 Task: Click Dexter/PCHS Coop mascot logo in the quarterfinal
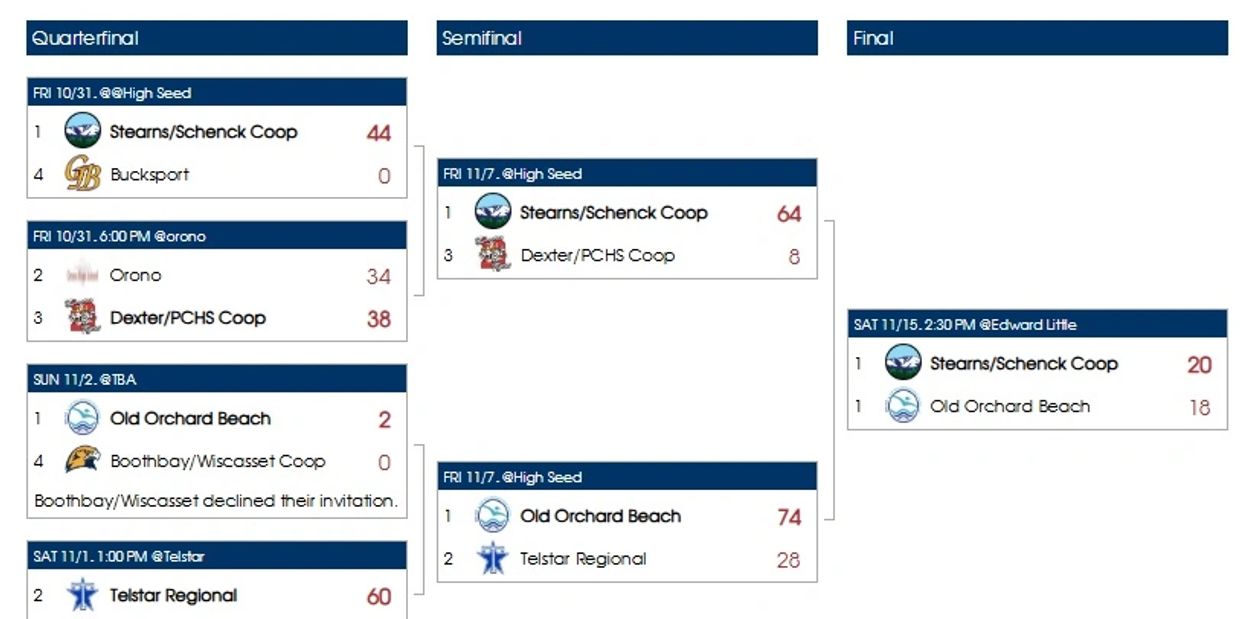click(x=83, y=317)
